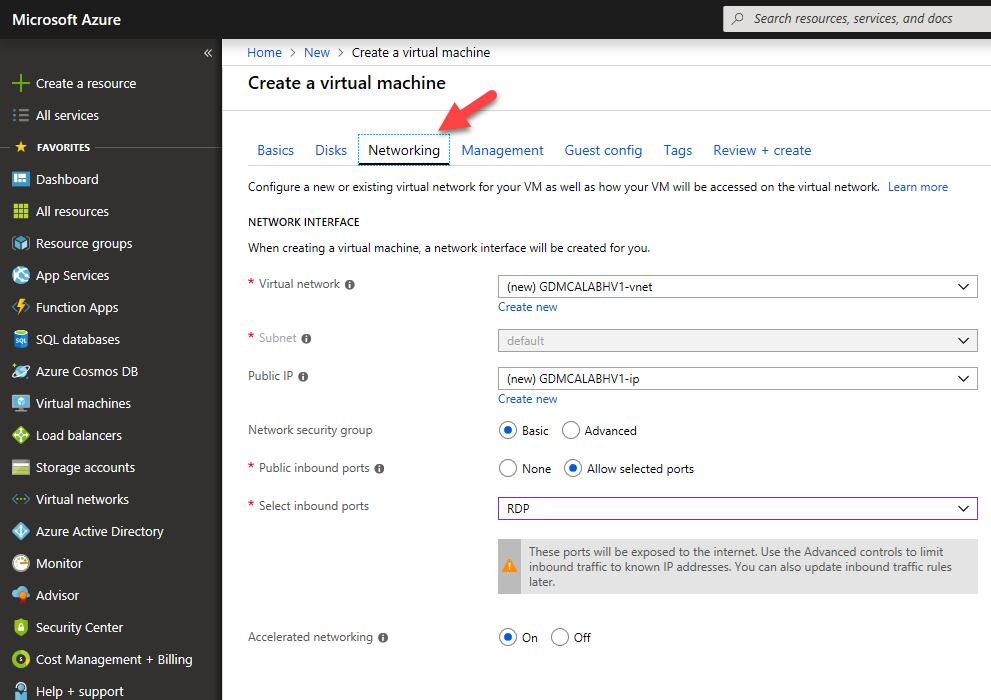This screenshot has width=991, height=700.
Task: Click Create new under Virtual network
Action: [x=528, y=307]
